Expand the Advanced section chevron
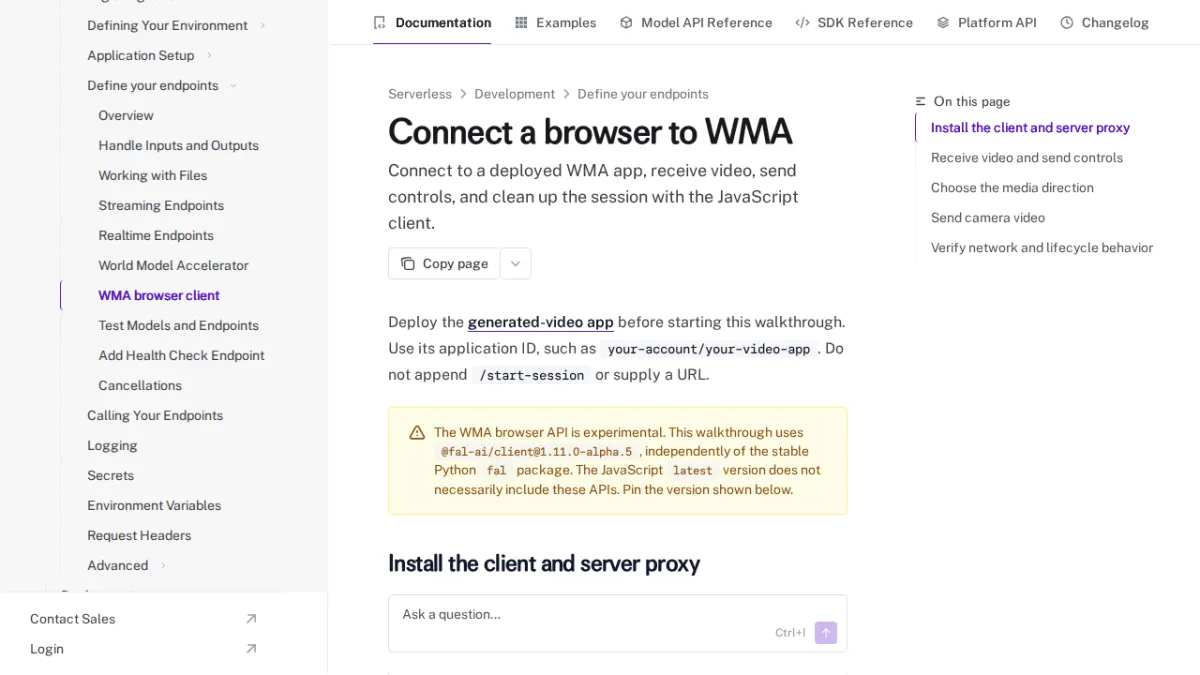The height and width of the screenshot is (675, 1200). [x=163, y=565]
